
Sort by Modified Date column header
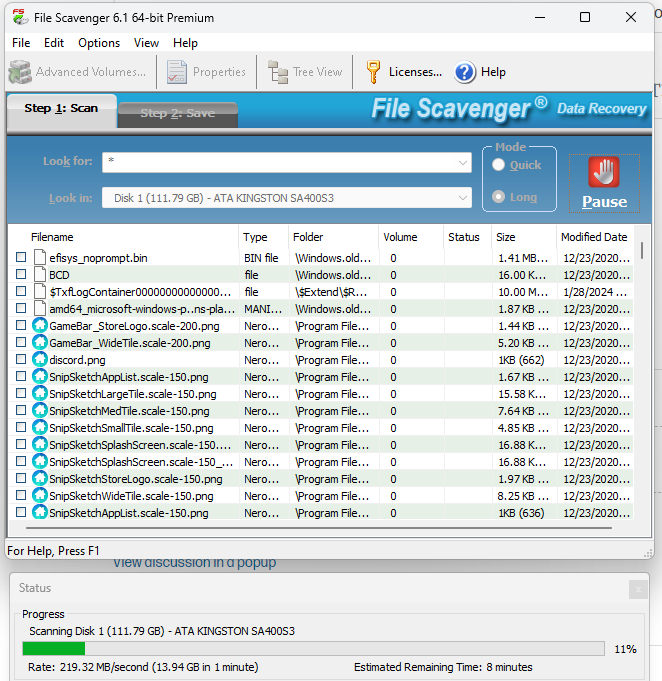pyautogui.click(x=594, y=237)
